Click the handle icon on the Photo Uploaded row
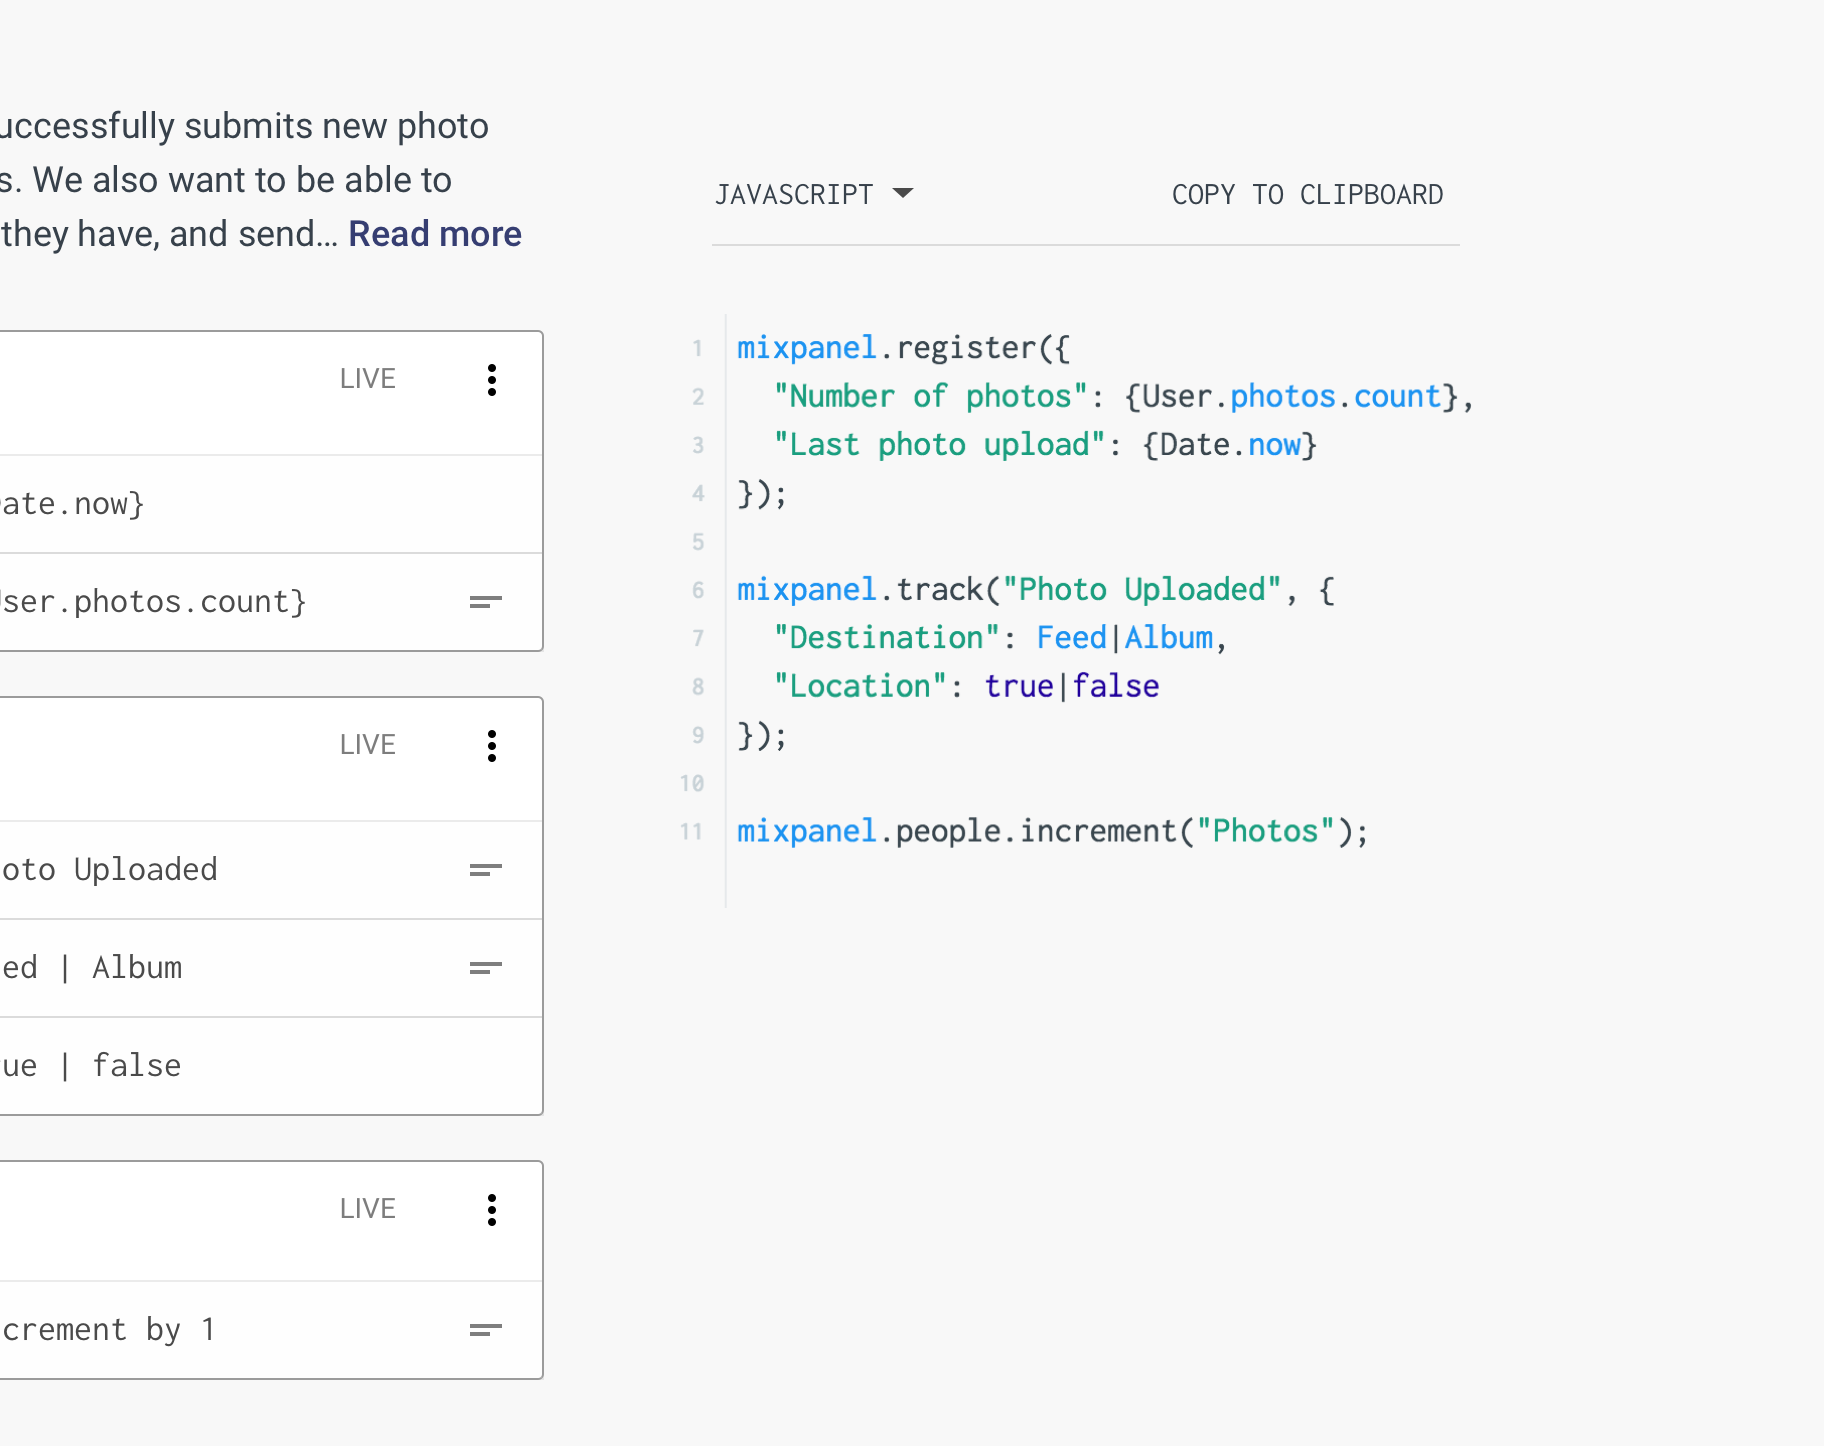The image size is (1824, 1446). pyautogui.click(x=485, y=870)
